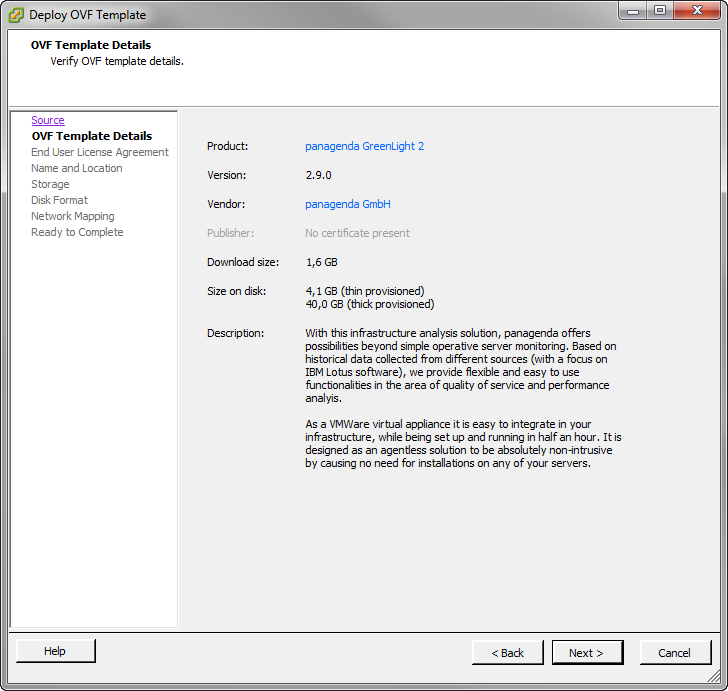Proceed with the Next button
Screen dimensions: 728x691
click(586, 653)
